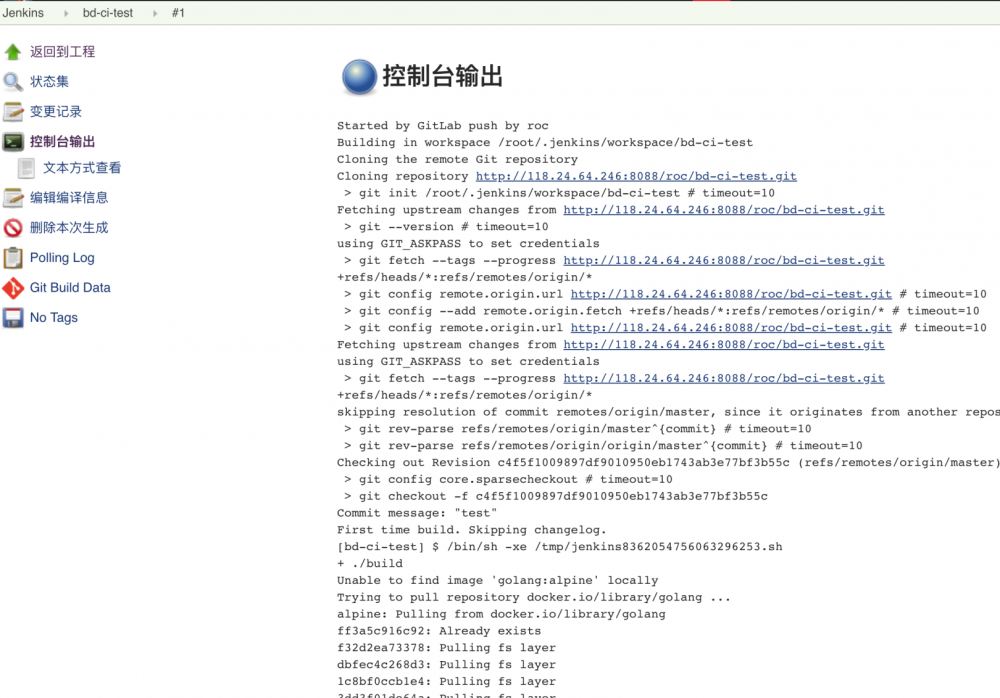Open 变更记录 via its clipboard icon
1000x698 pixels.
coord(13,110)
